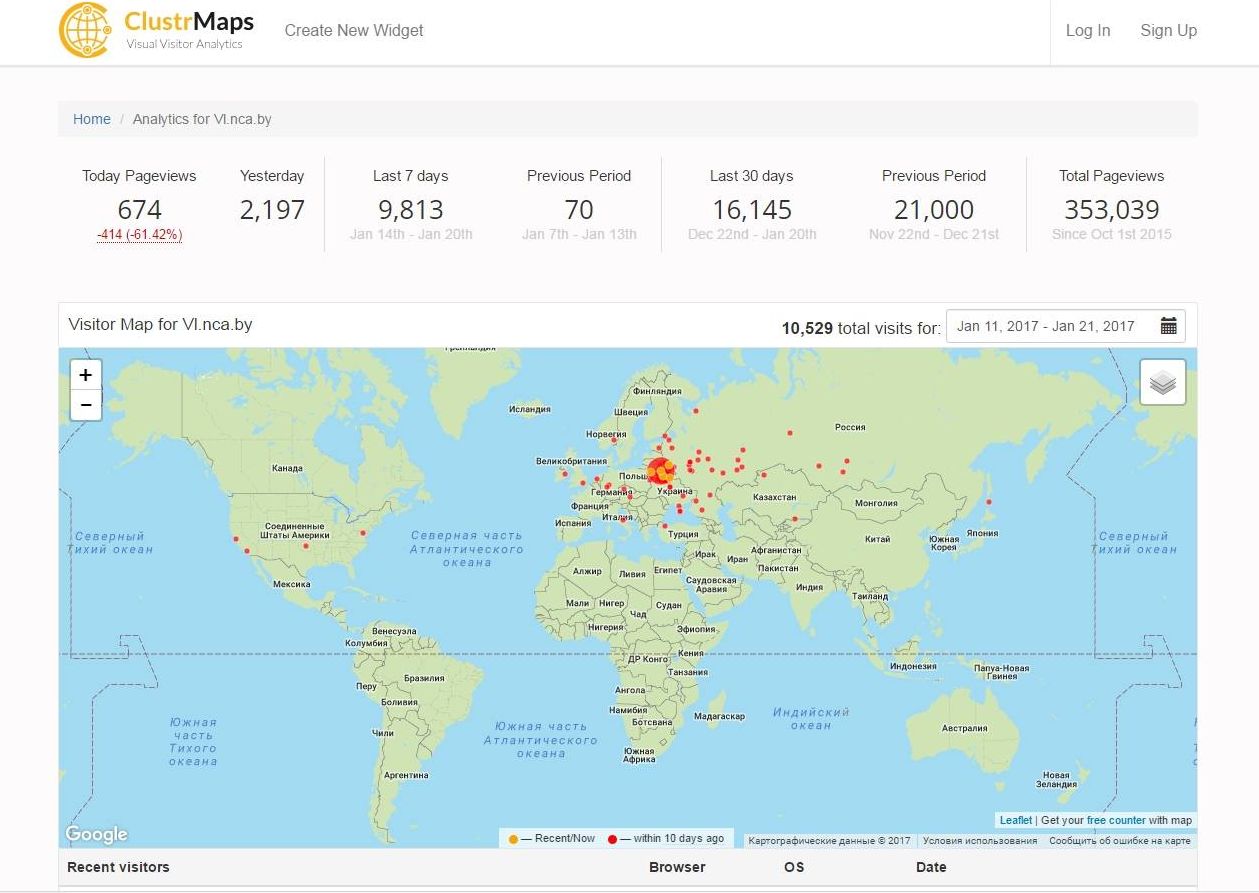This screenshot has width=1259, height=893.
Task: Click the Google logo on map
Action: click(x=97, y=834)
